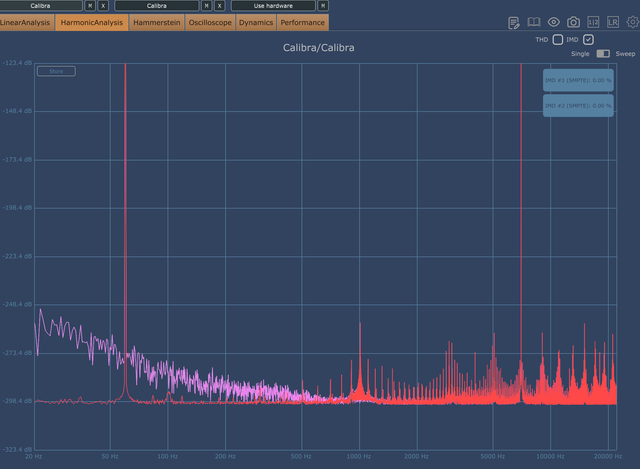Click X button of second Calibra slot
The image size is (640, 469).
click(220, 6)
